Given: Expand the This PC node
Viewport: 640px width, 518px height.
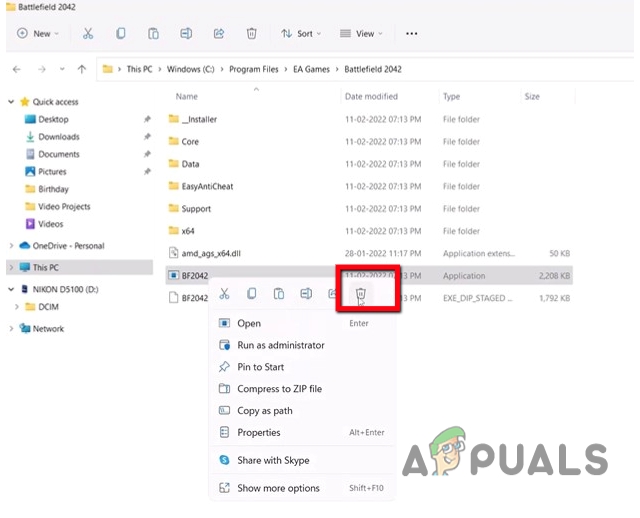Looking at the screenshot, I should pos(11,268).
